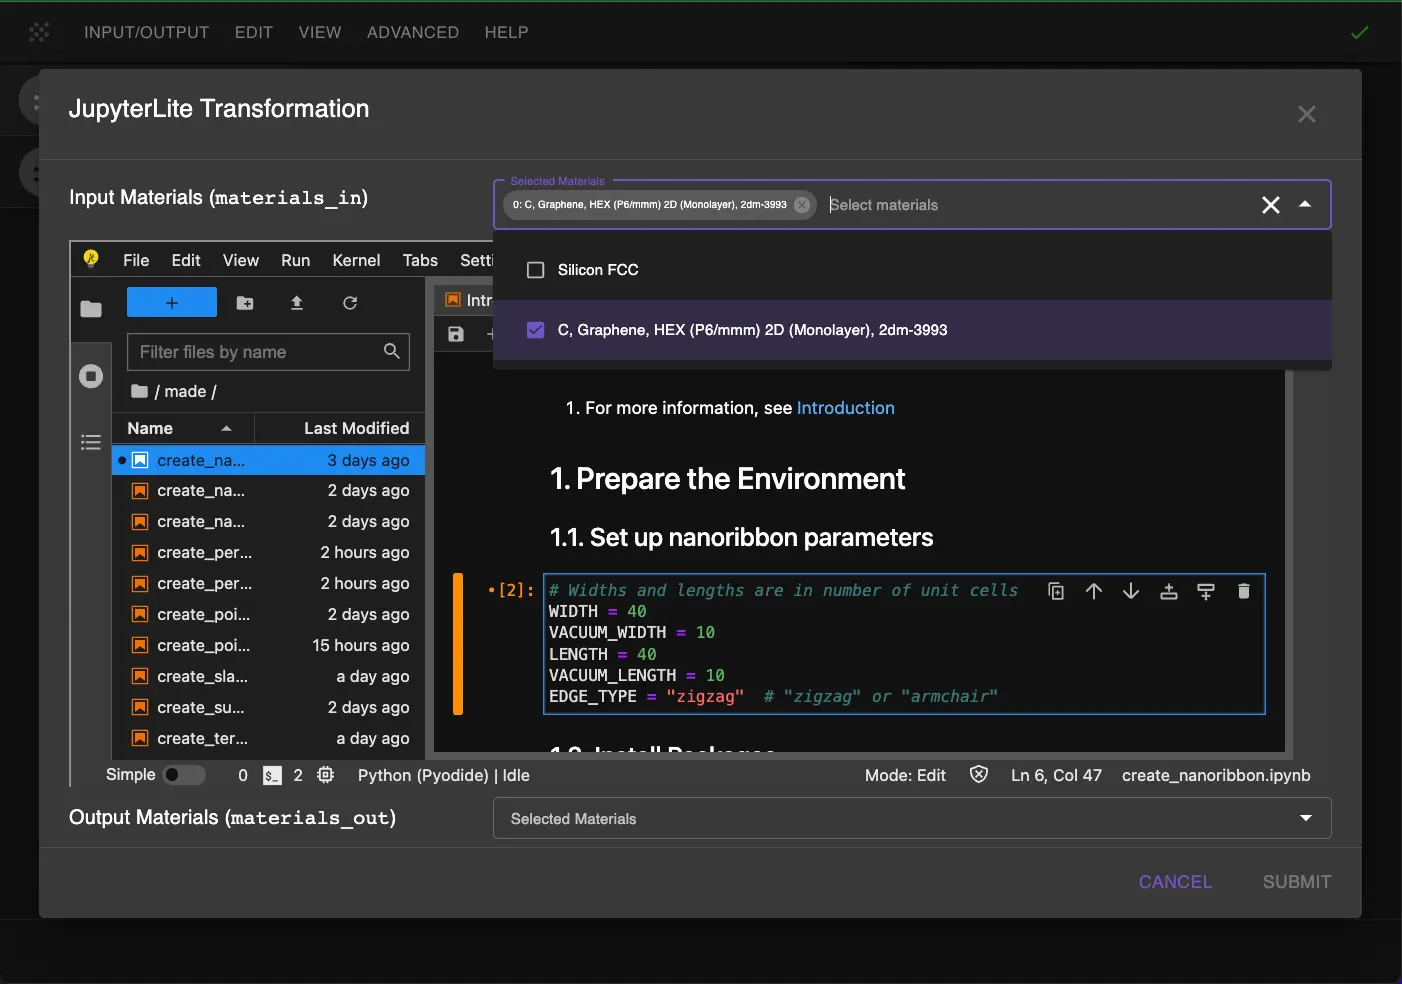
Task: Open the Kernel menu
Action: point(356,260)
